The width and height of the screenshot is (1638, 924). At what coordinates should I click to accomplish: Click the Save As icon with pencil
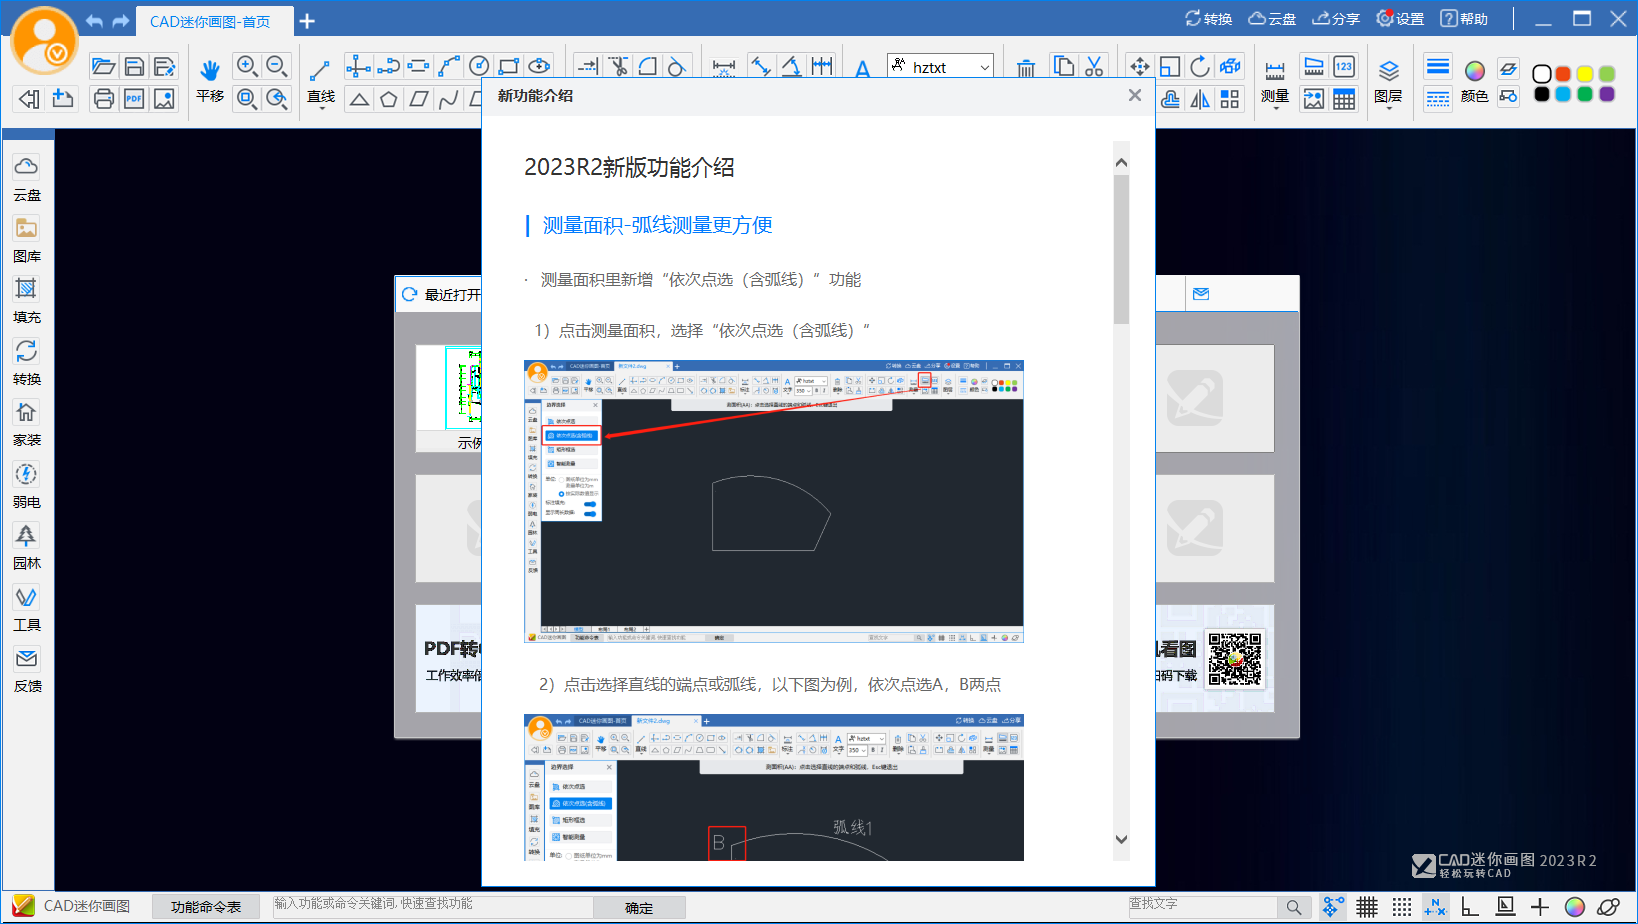165,67
